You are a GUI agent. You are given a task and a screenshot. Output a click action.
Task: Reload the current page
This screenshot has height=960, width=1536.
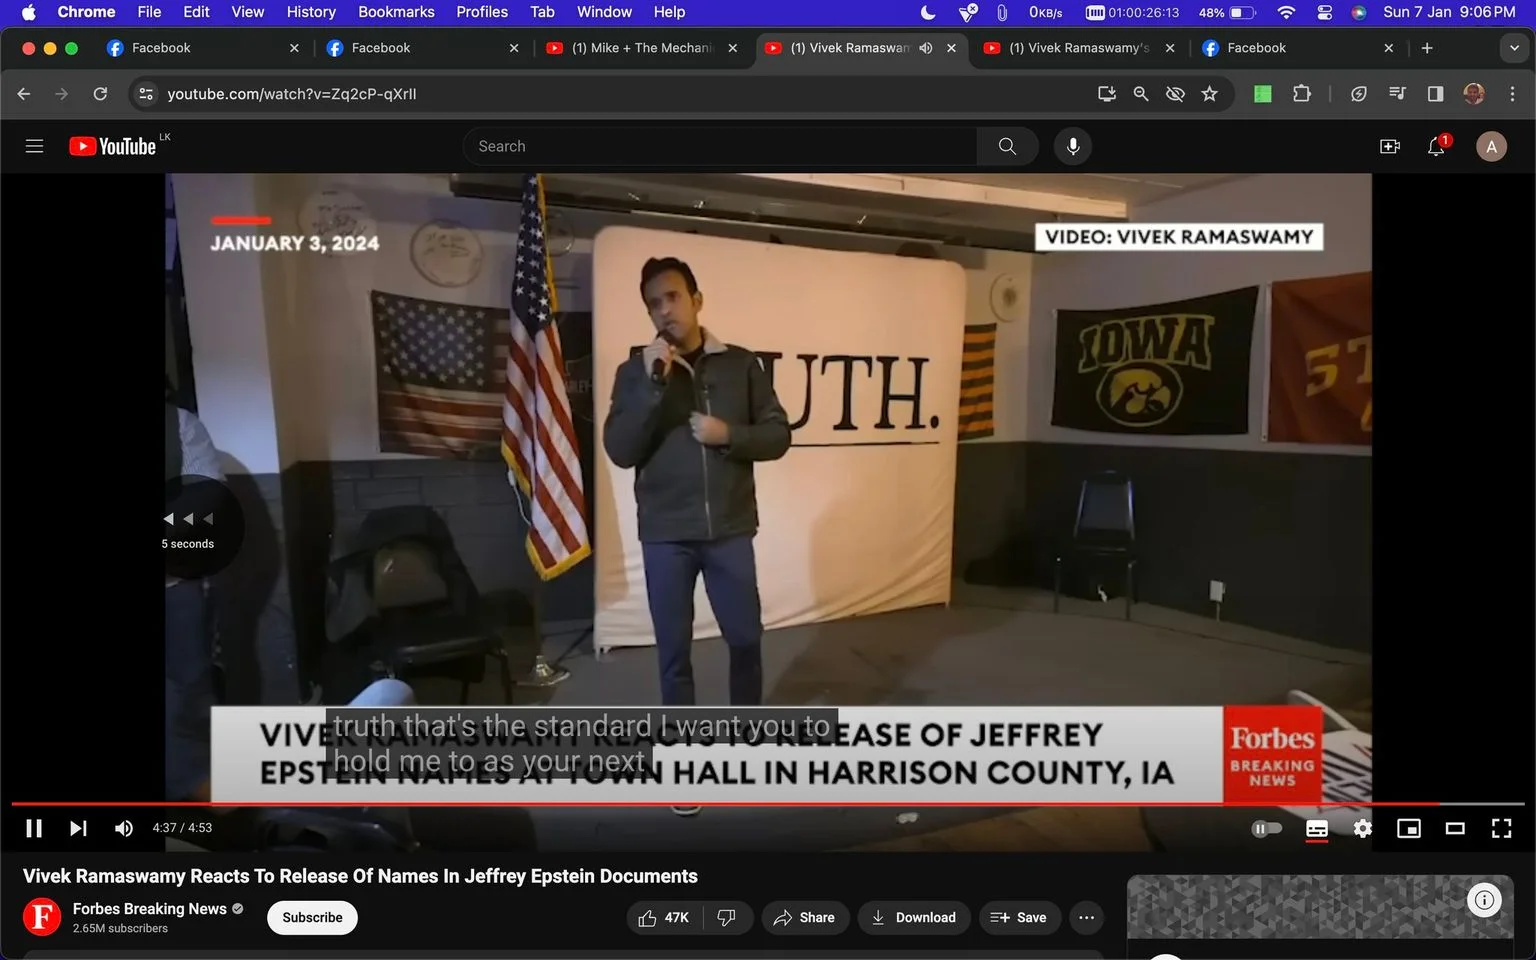point(100,94)
